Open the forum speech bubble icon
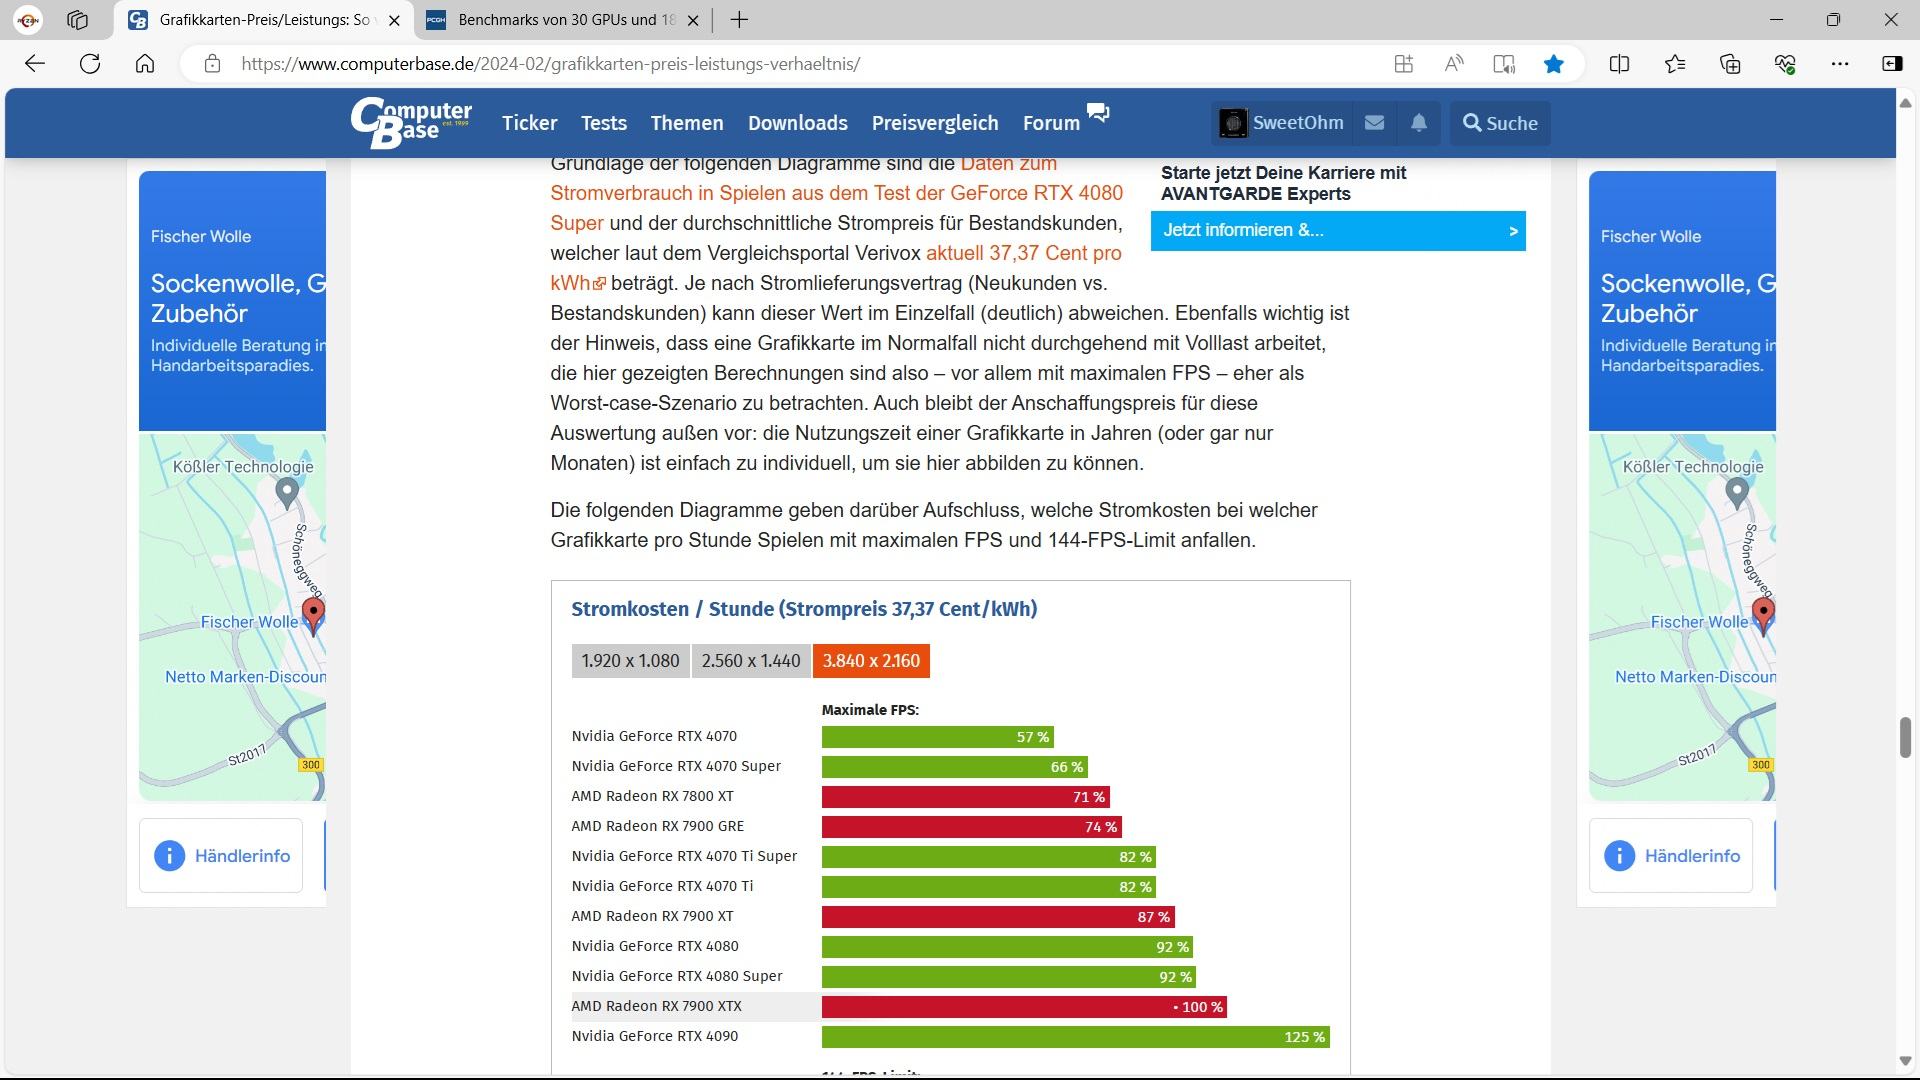Viewport: 1922px width, 1080px height. [x=1098, y=113]
